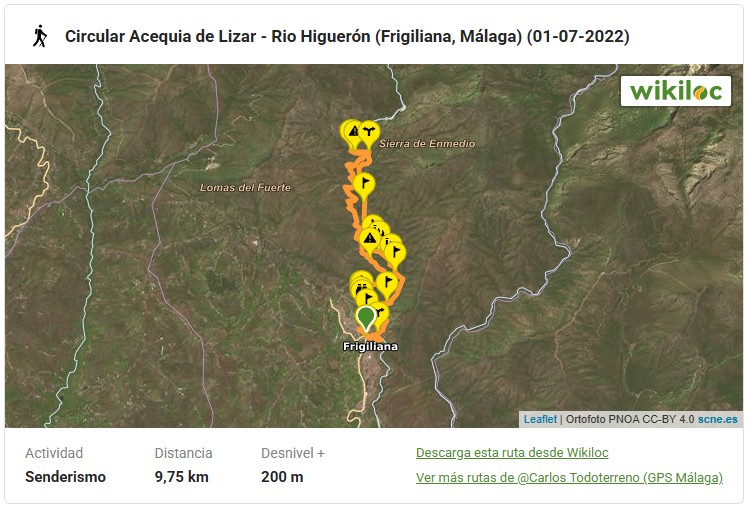Viewport: 747px width, 505px height.
Task: Click the flag marker on route's eastern lower section
Action: tap(385, 282)
